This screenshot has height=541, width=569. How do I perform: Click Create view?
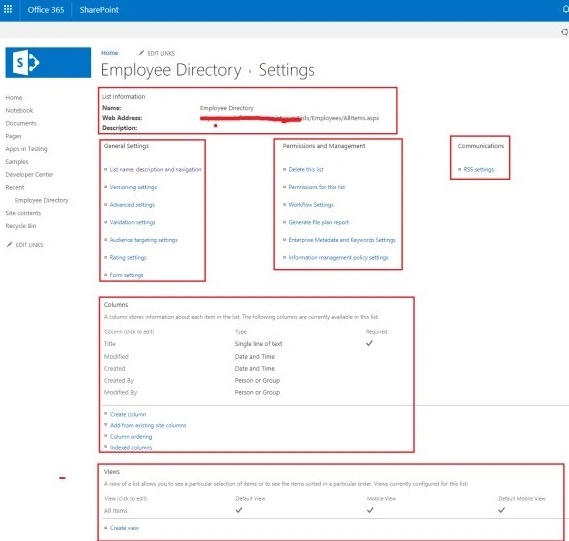pos(124,528)
